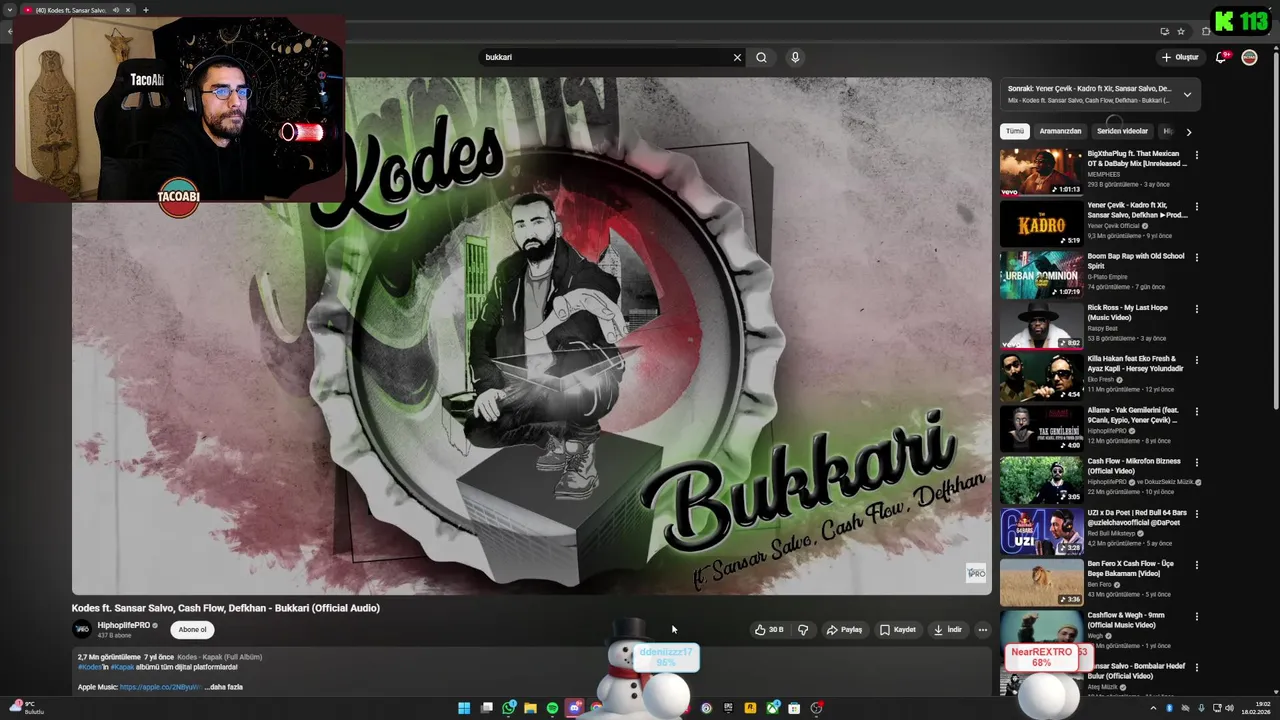Screen dimensions: 1280x720
Task: Click the install app icon in address bar
Action: coord(1165,31)
